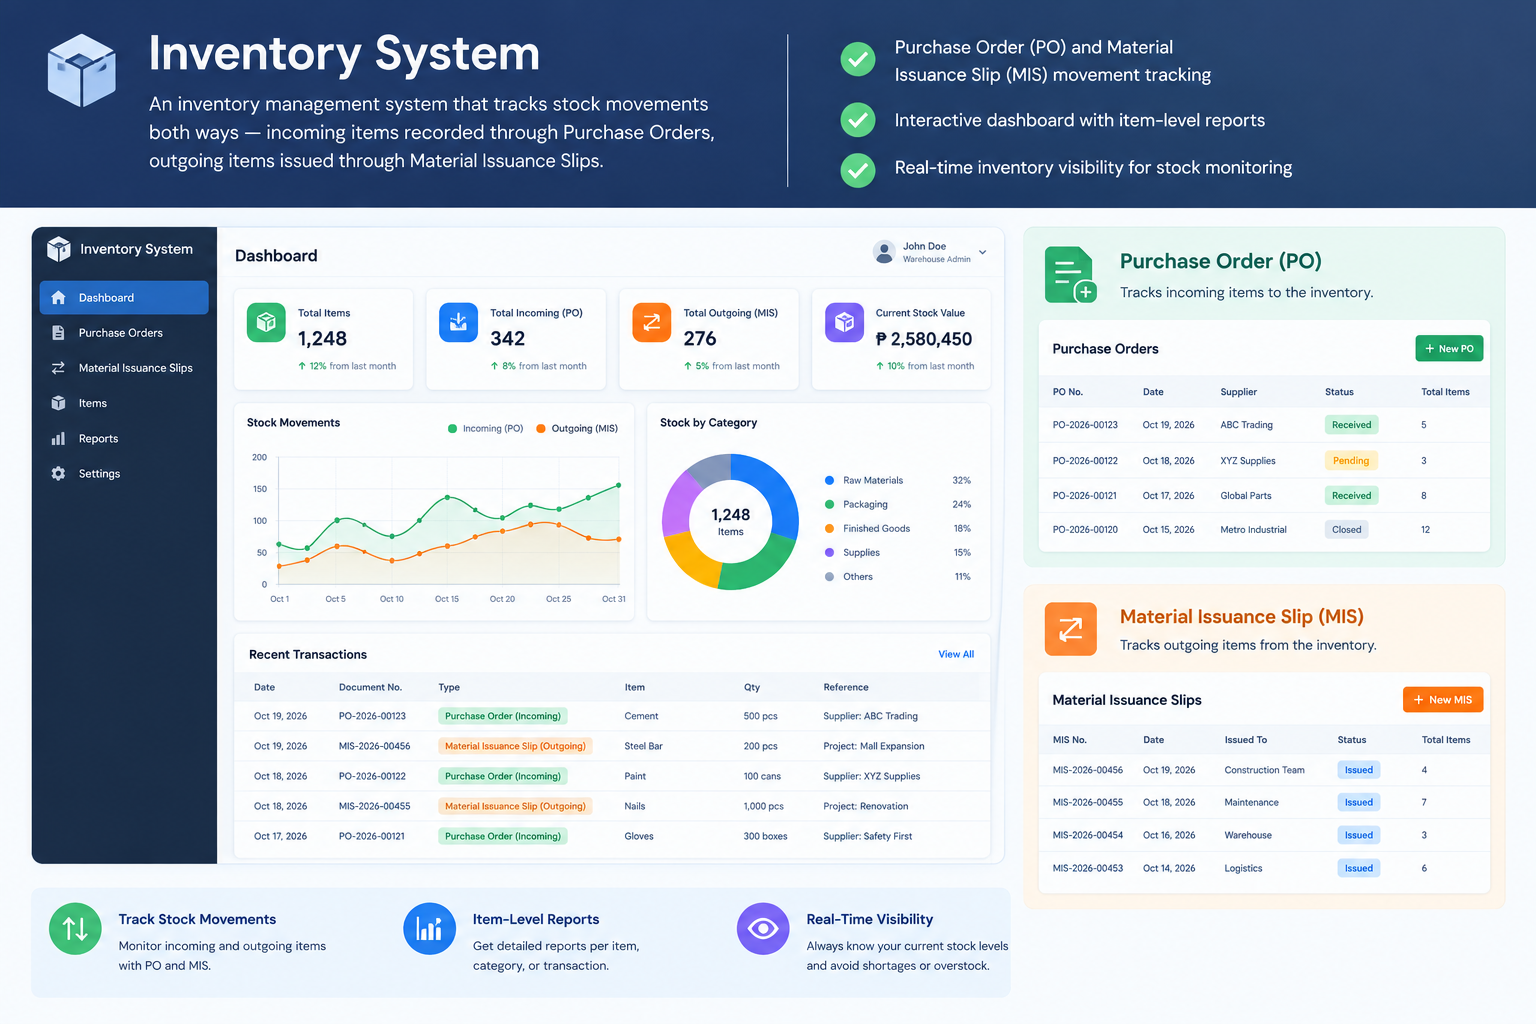Click the Purchase Order (PO) green document icon

[1071, 275]
